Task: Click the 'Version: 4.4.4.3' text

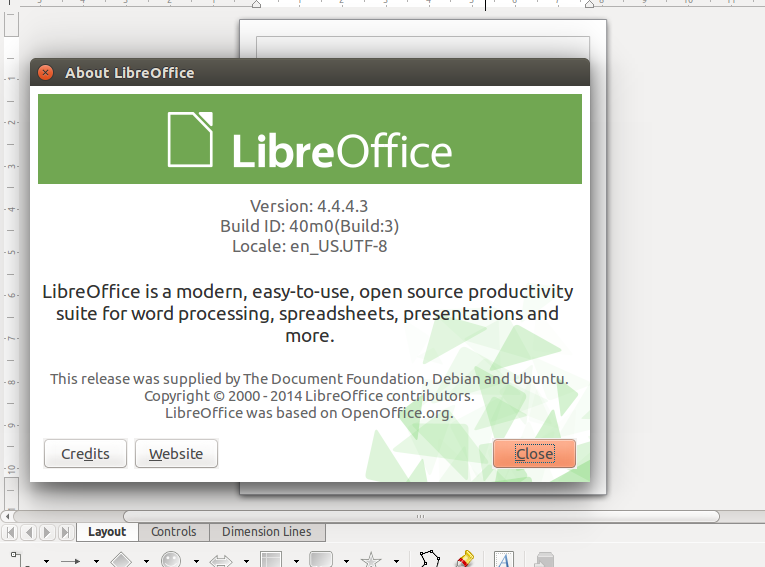Action: click(x=309, y=206)
